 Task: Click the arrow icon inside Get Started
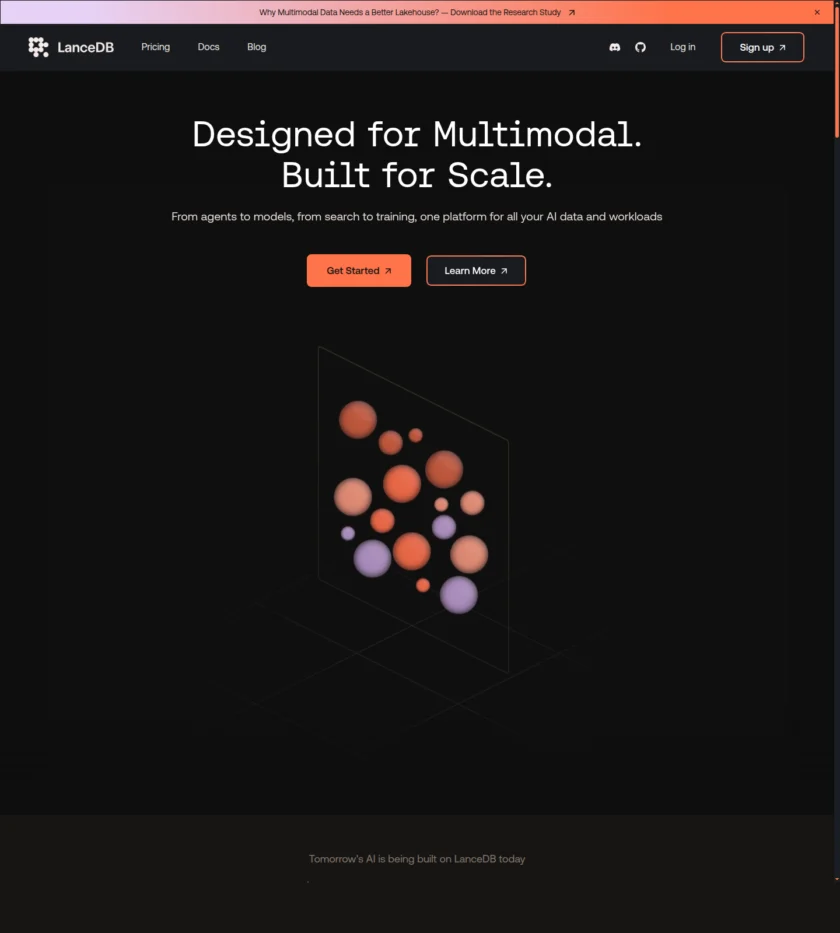(388, 271)
